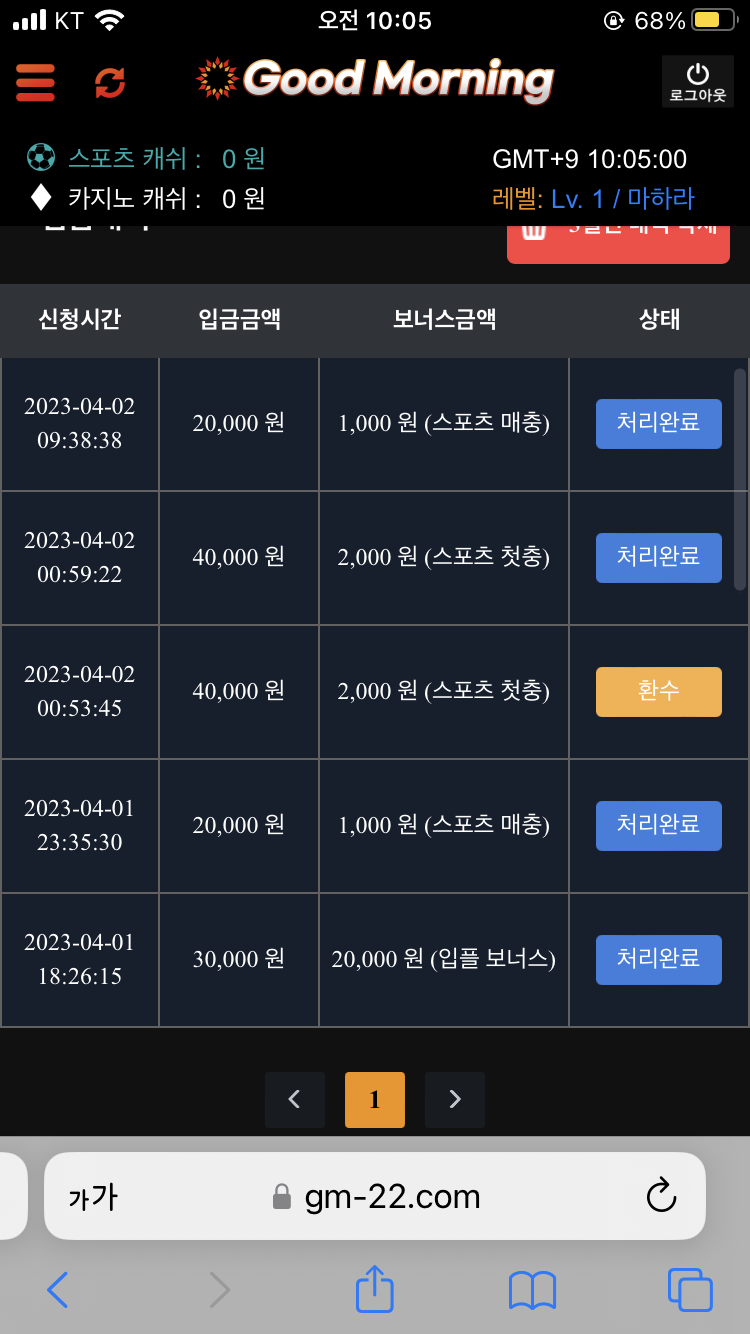Select page 1 in the pagination
The height and width of the screenshot is (1334, 750).
click(375, 1100)
